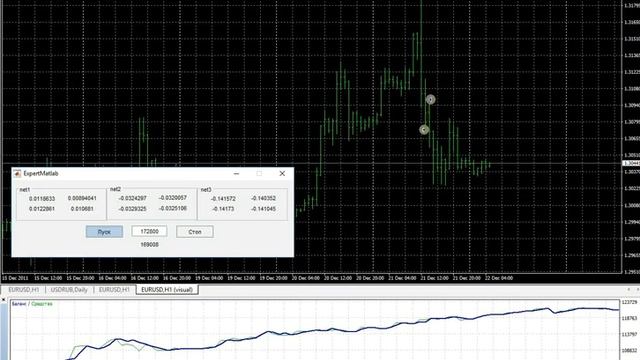This screenshot has width=640, height=360.
Task: Click the Пуск button in ExpertMatlab
Action: pyautogui.click(x=104, y=232)
